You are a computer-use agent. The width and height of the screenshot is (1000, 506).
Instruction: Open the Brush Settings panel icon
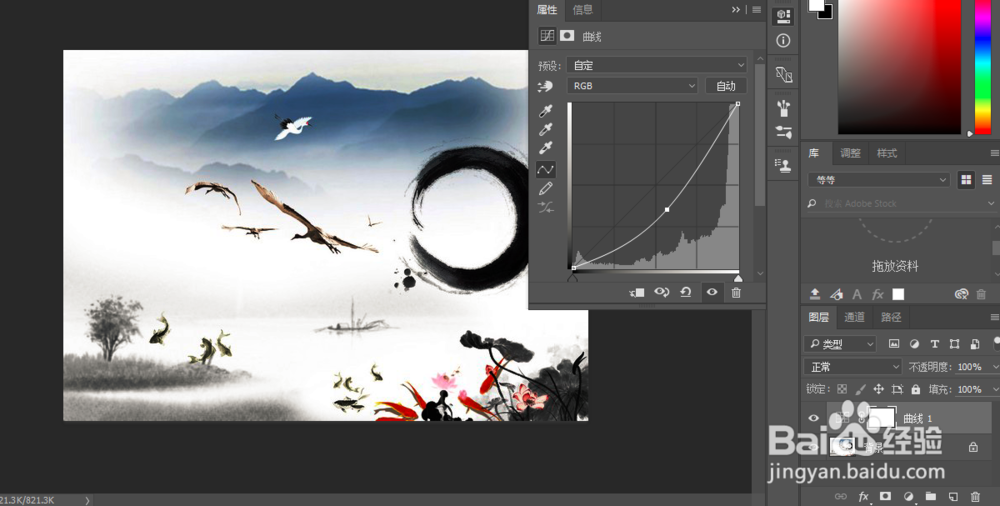(x=783, y=132)
